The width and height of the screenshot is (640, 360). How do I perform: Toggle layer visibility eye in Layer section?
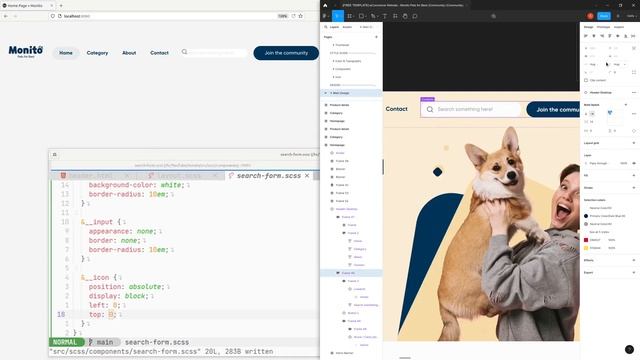click(x=634, y=163)
